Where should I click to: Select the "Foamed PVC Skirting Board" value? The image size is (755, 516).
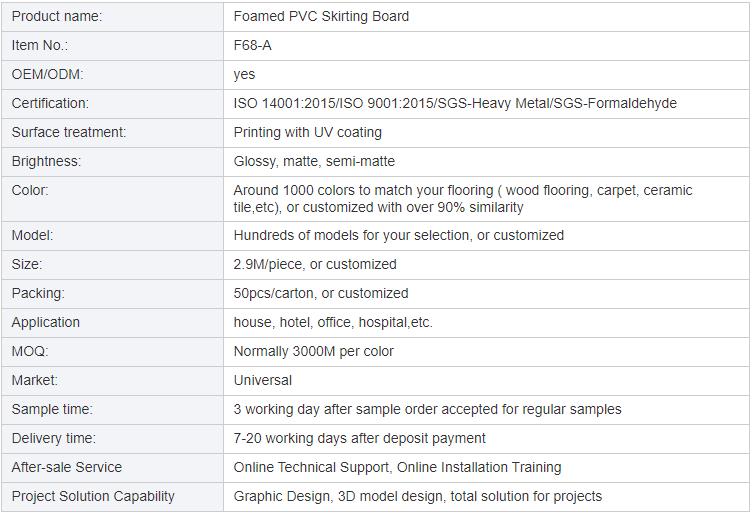(321, 16)
